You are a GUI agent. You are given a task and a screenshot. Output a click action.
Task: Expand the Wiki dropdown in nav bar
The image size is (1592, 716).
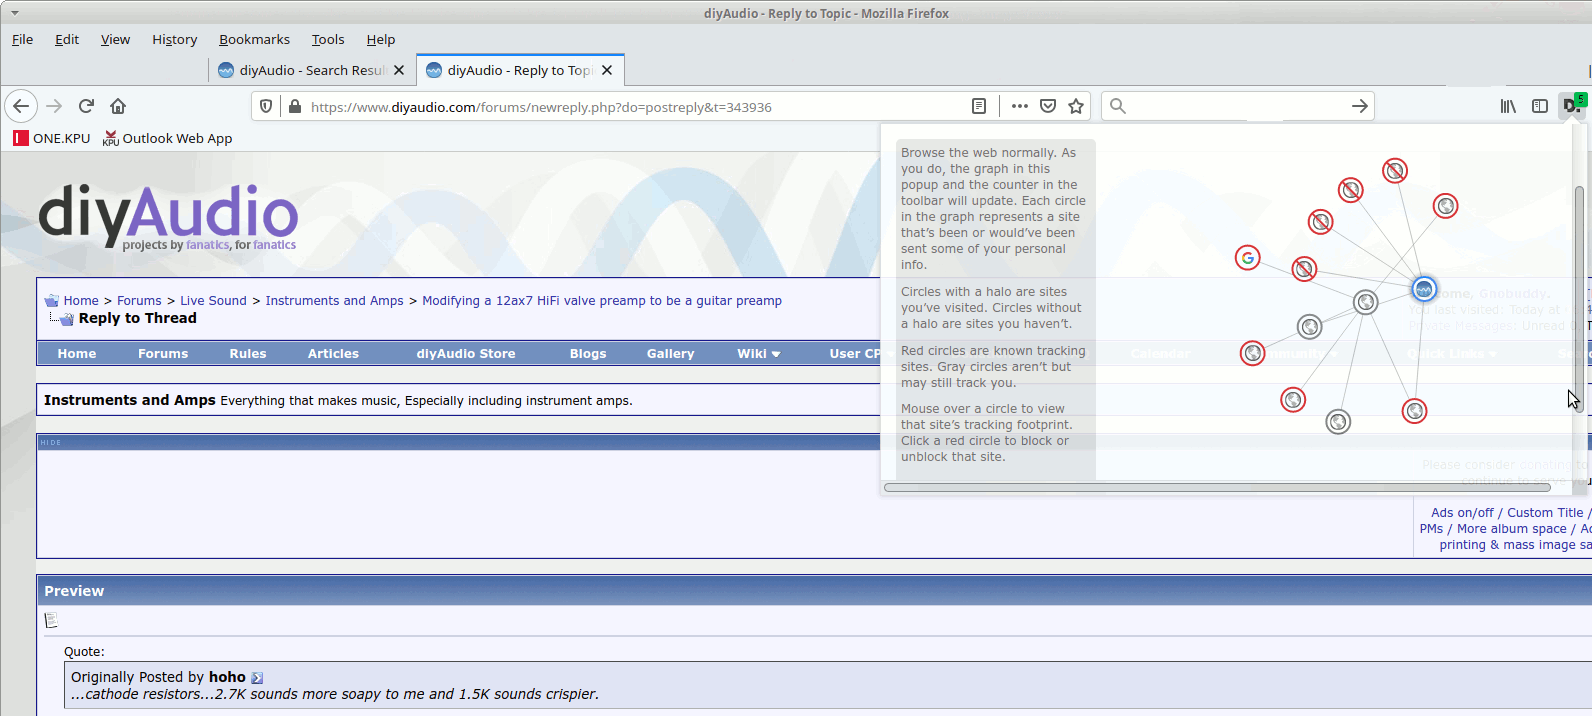(x=759, y=354)
